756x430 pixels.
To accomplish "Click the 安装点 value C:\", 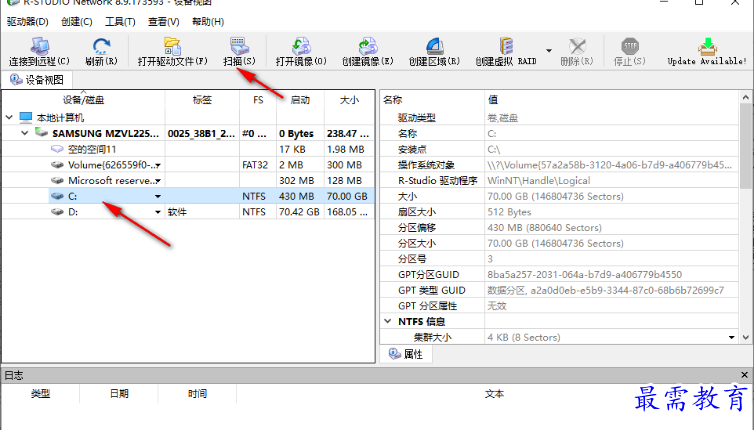I will pos(494,149).
